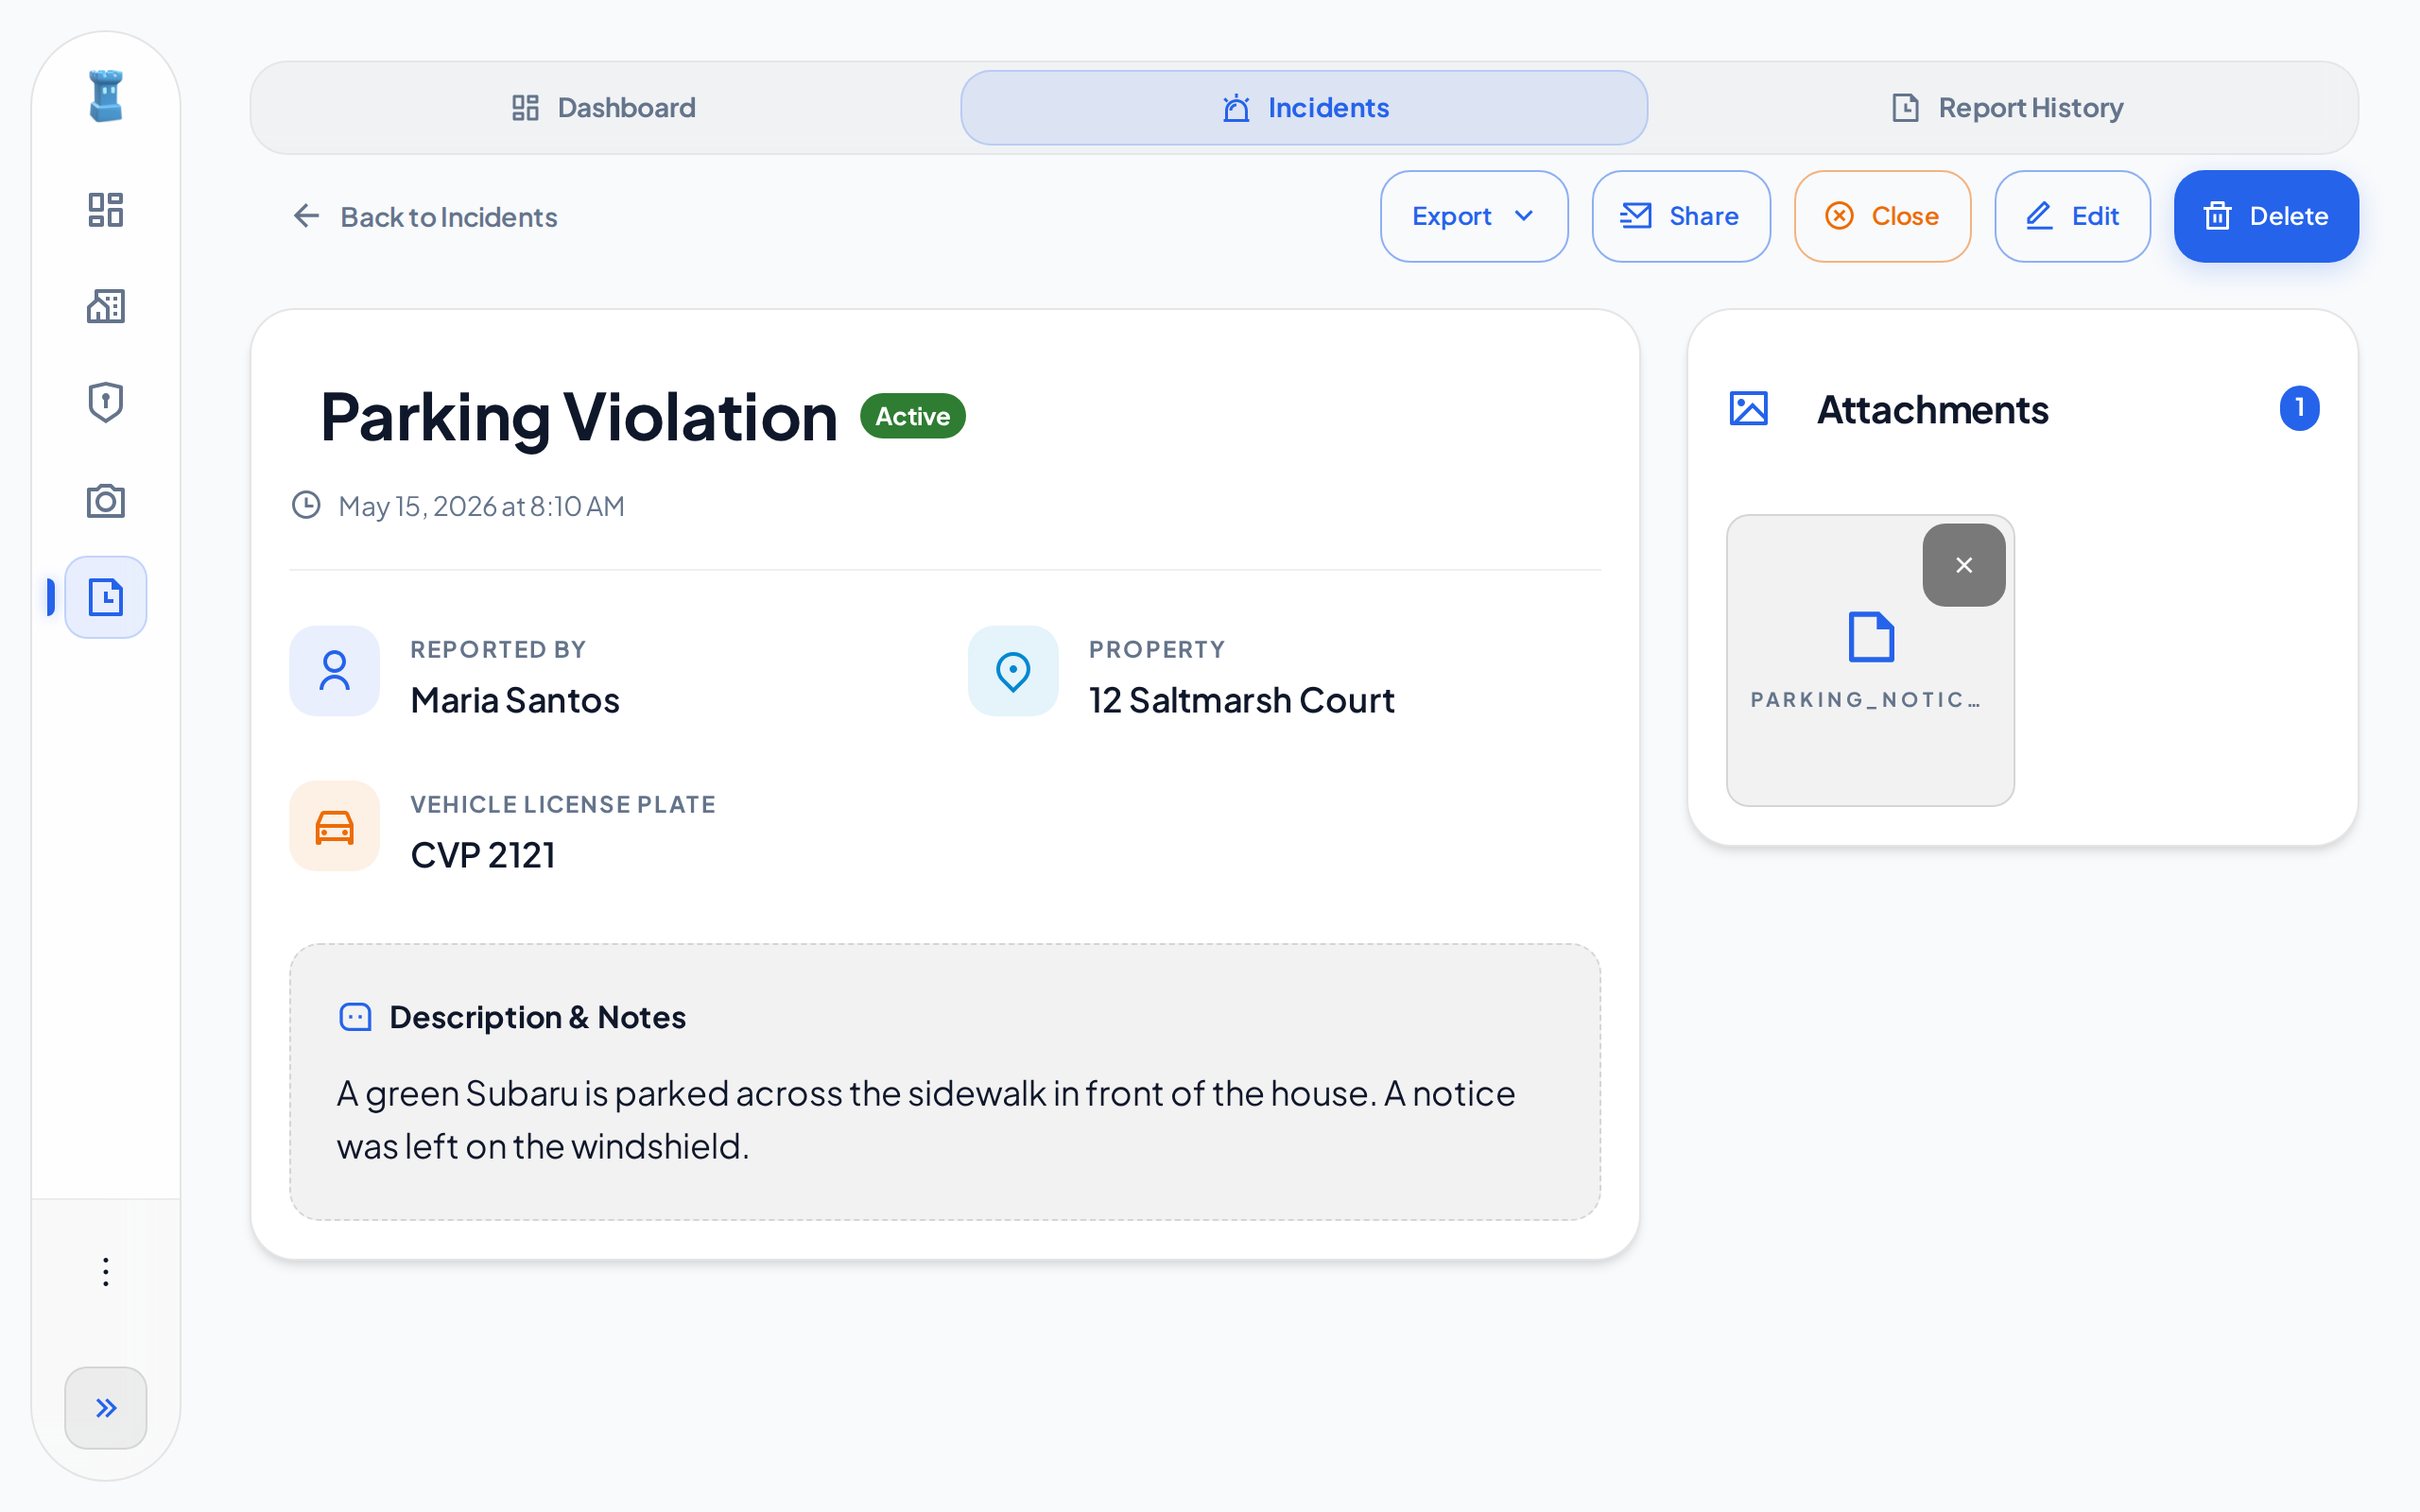Switch to the Dashboard tab
Viewport: 2420px width, 1512px height.
604,108
